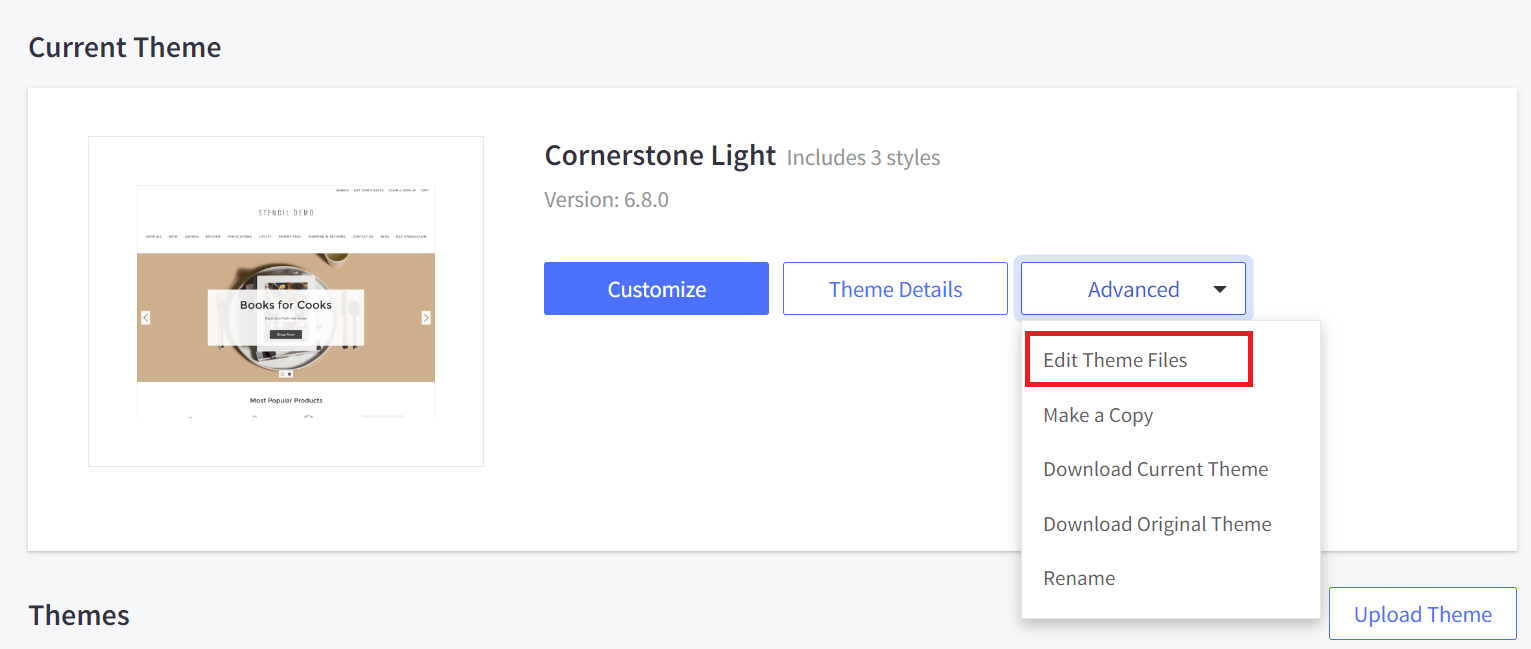
Task: Click the preview carousel left arrow
Action: coord(146,318)
